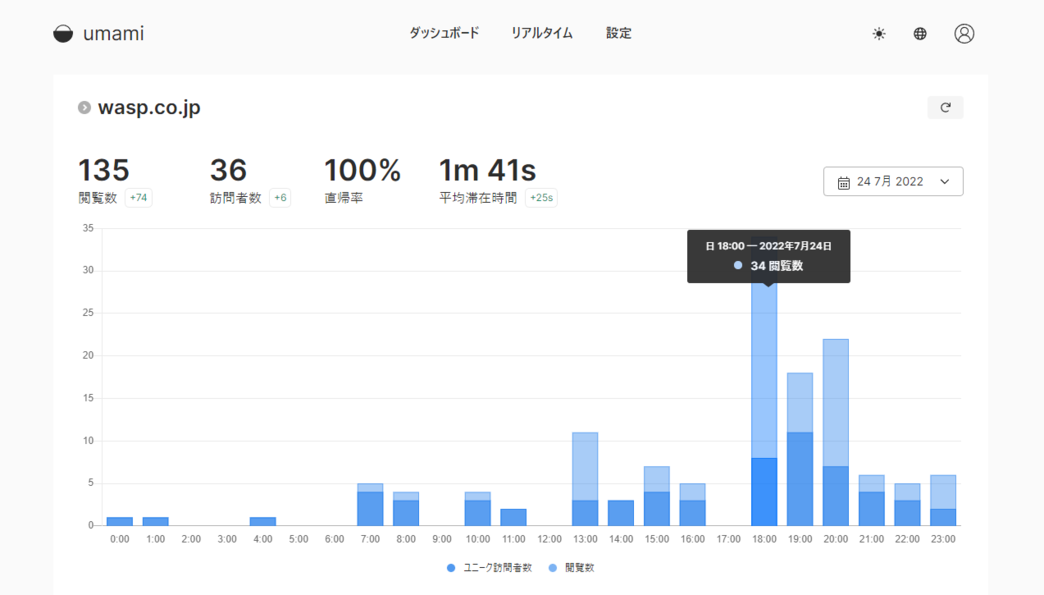Toggle 閲覧数 legend item
1044x595 pixels.
coord(571,568)
